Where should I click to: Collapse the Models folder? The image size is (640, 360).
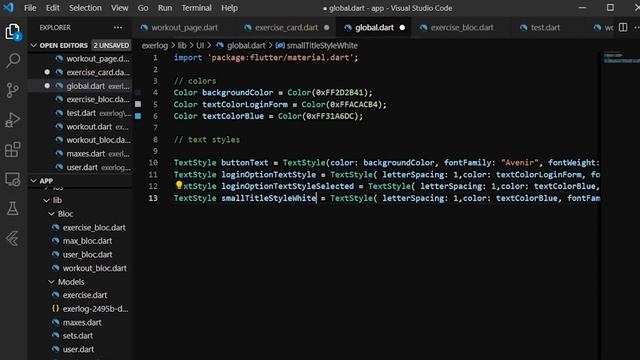(51, 282)
